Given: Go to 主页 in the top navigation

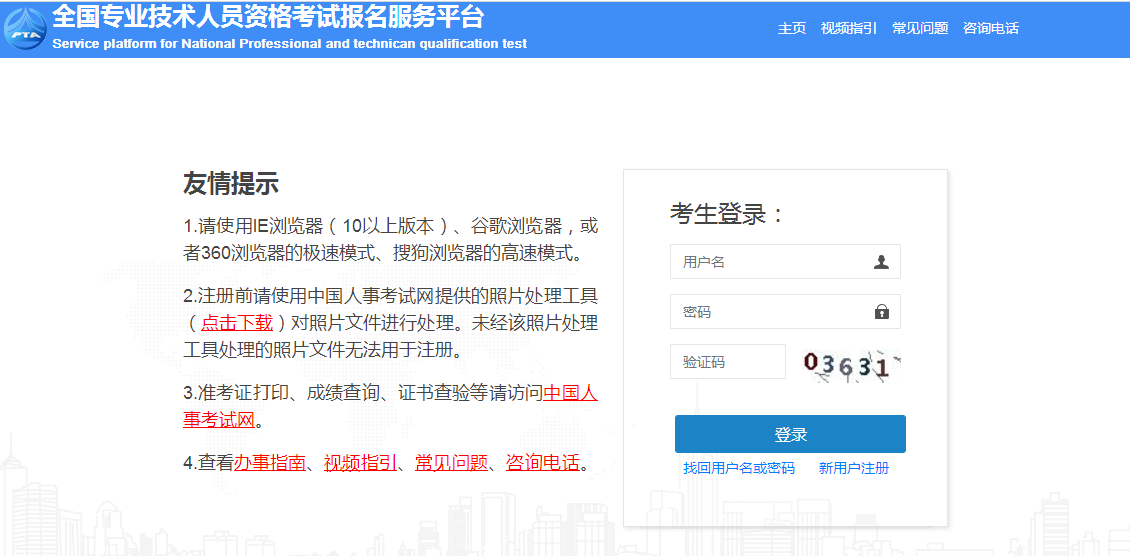Looking at the screenshot, I should point(792,28).
